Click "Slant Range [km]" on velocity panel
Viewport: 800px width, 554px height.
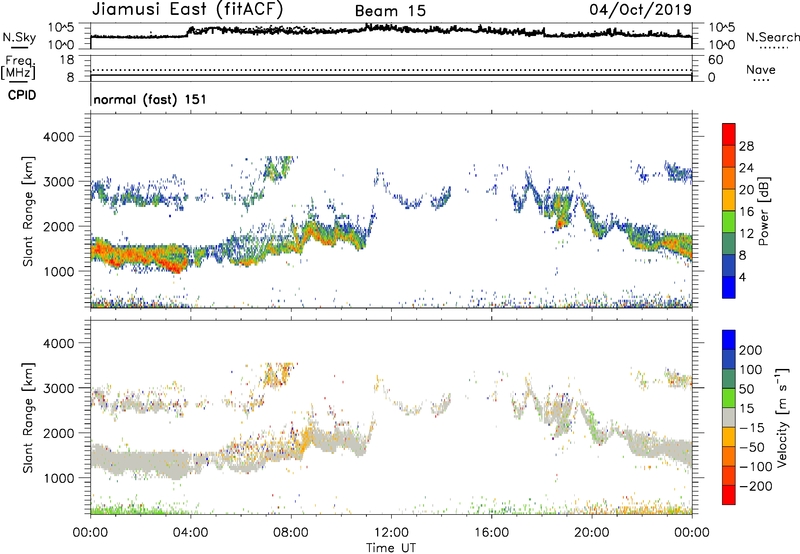pos(28,418)
